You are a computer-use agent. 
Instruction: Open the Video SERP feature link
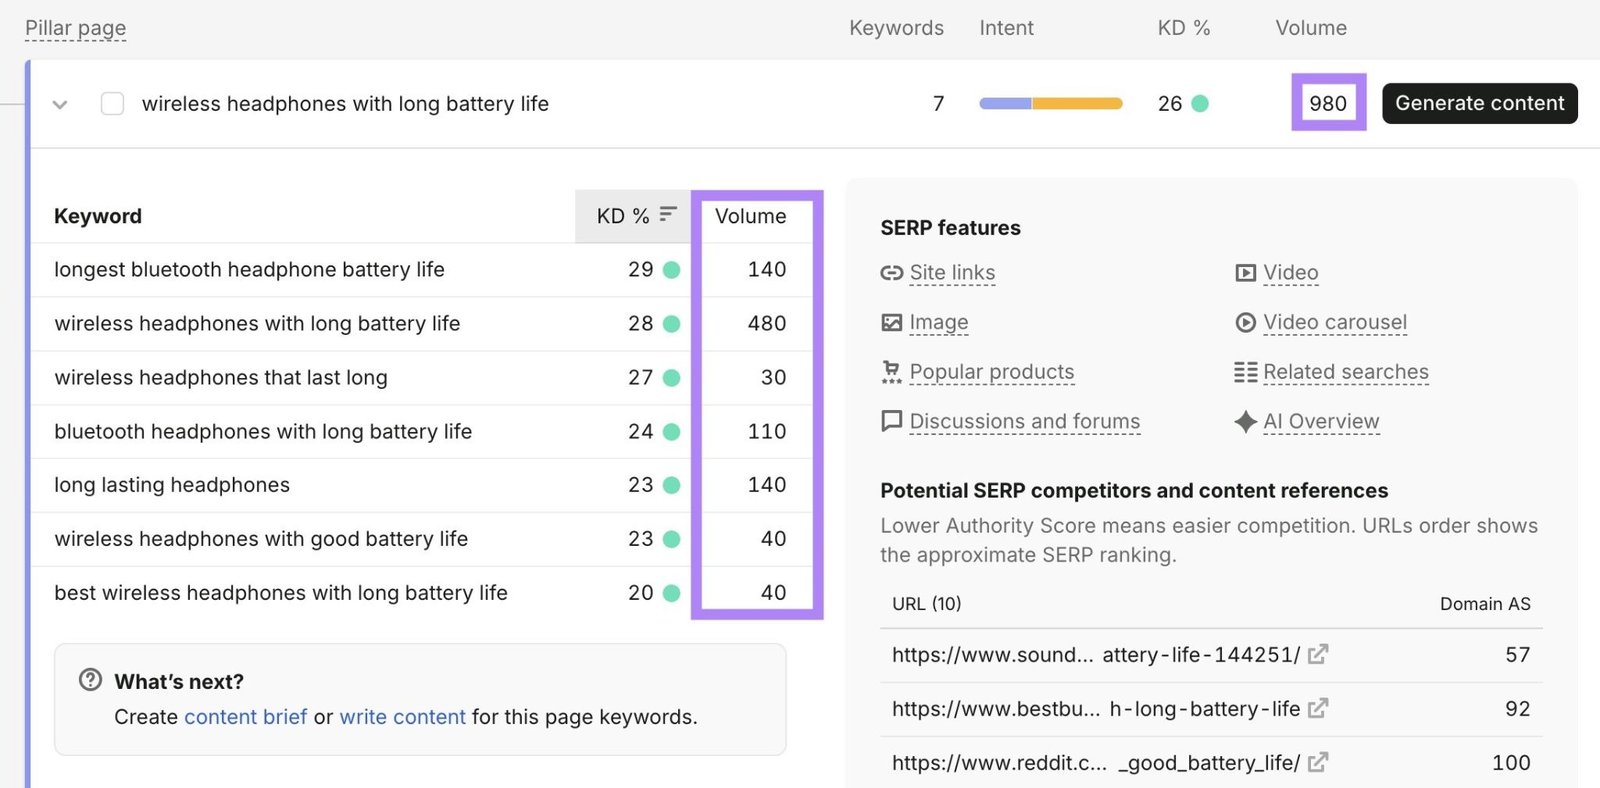coord(1291,272)
